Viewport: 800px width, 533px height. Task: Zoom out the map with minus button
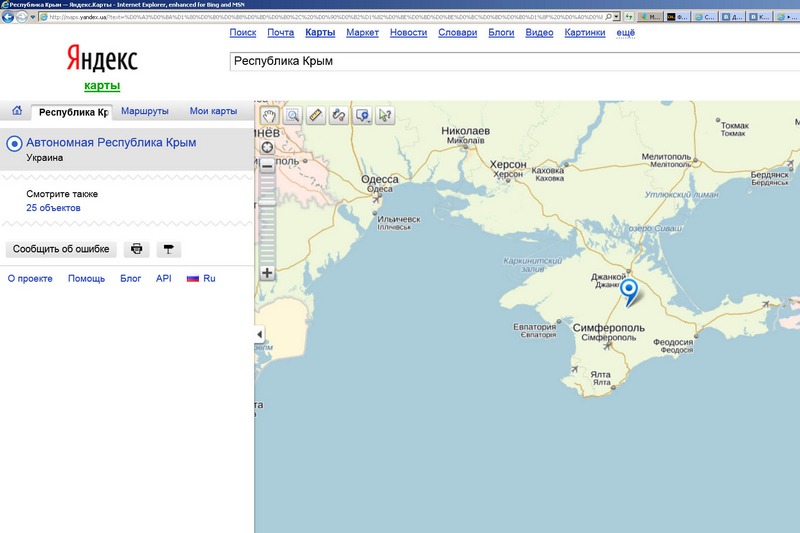[x=267, y=166]
